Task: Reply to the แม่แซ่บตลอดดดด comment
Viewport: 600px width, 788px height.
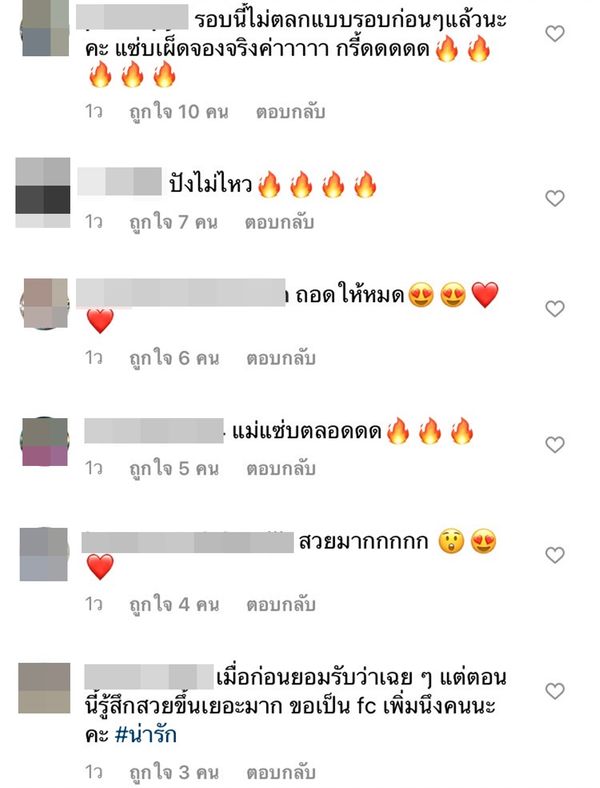Action: 281,468
